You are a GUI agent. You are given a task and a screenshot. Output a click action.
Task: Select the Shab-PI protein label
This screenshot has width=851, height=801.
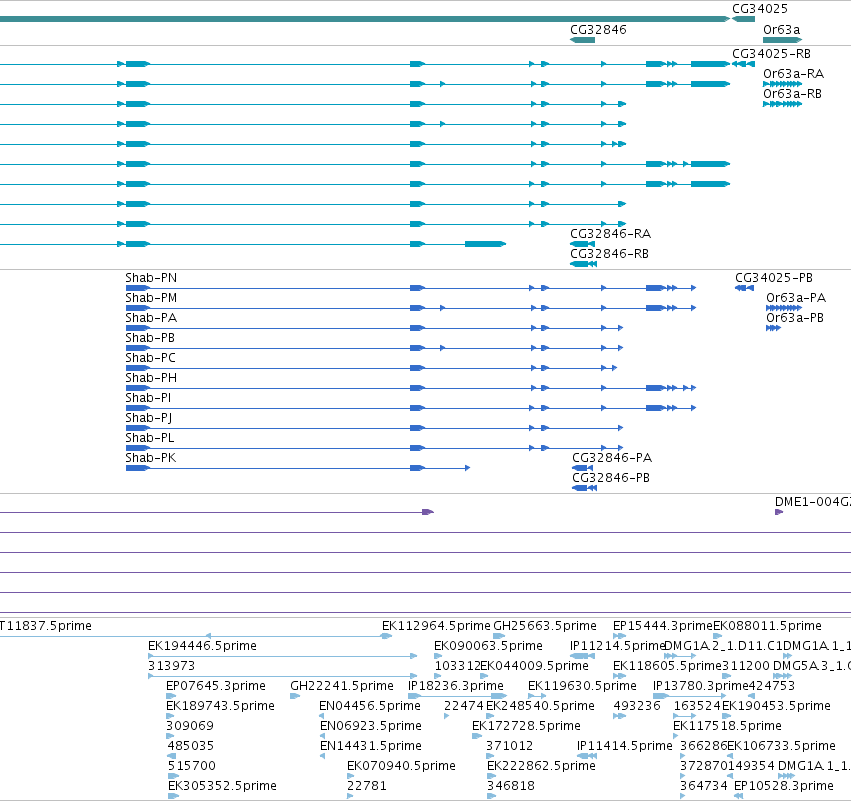(x=148, y=398)
